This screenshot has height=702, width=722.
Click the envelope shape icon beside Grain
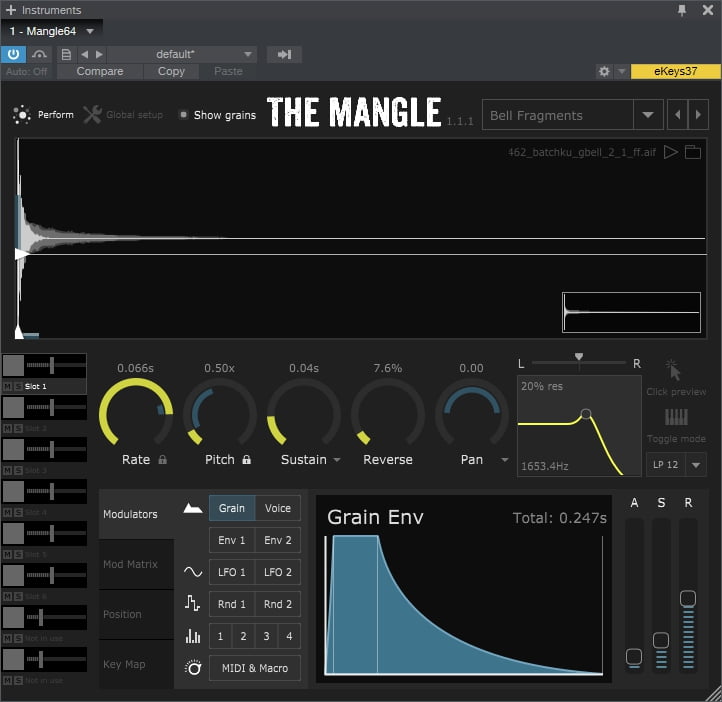pos(193,508)
